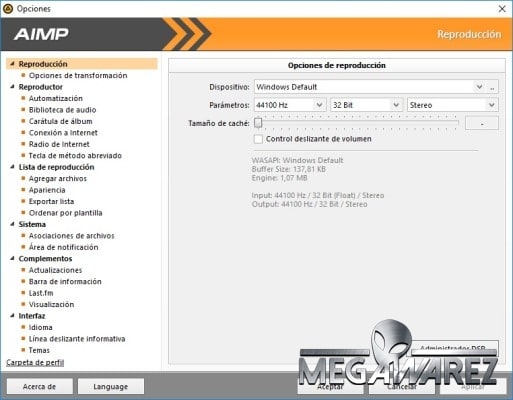Click the AIMP icon in title bar
Screen dimensions: 513x400
pyautogui.click(x=8, y=9)
